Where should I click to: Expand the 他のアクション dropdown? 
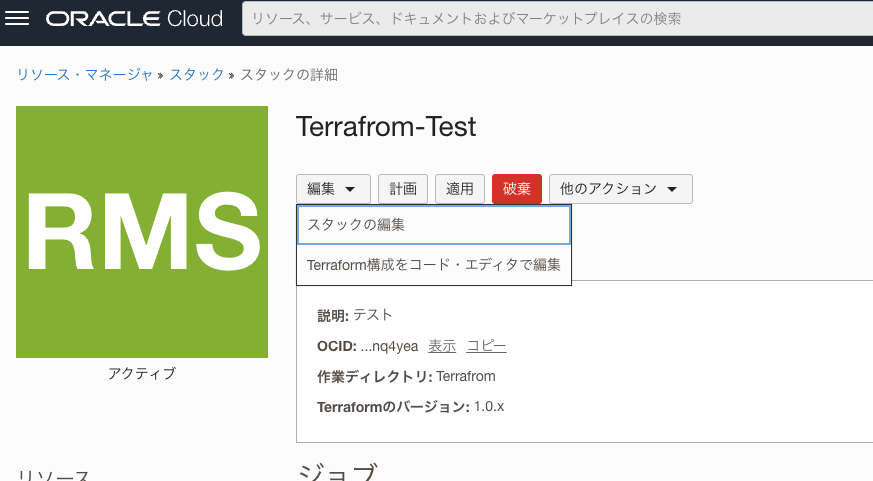tap(621, 189)
